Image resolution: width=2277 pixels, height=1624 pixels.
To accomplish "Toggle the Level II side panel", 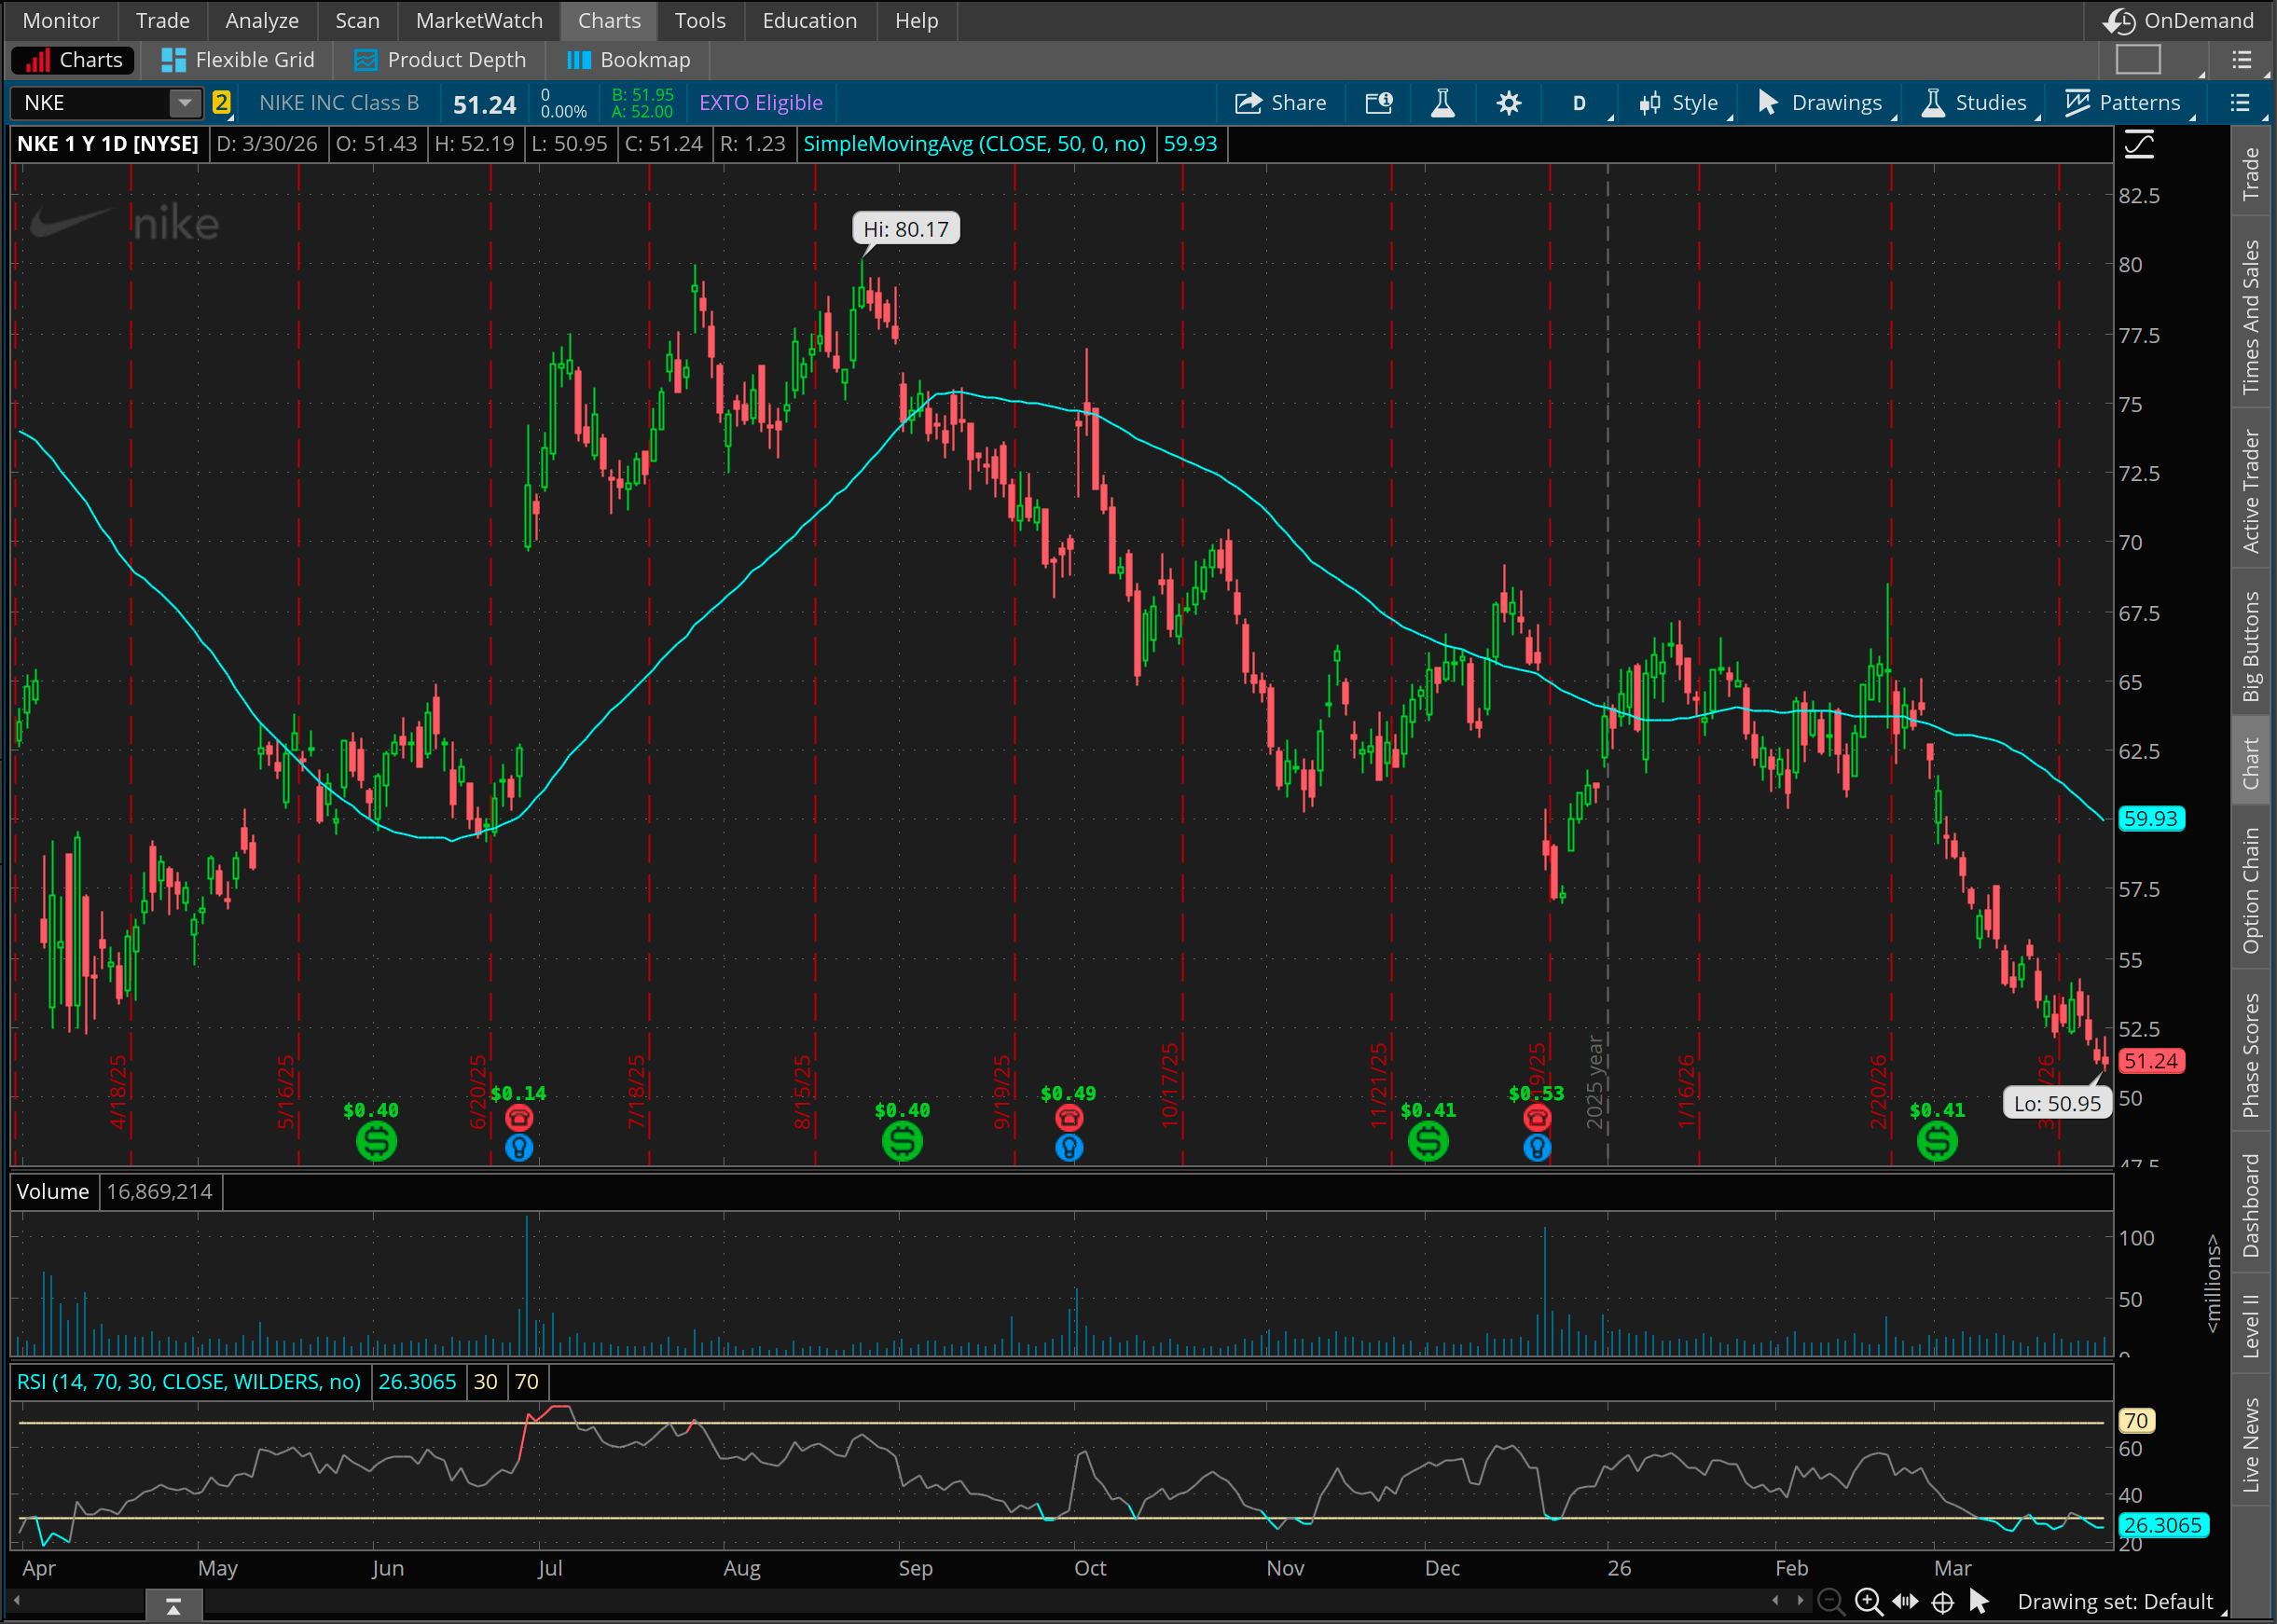I will [x=2250, y=1324].
